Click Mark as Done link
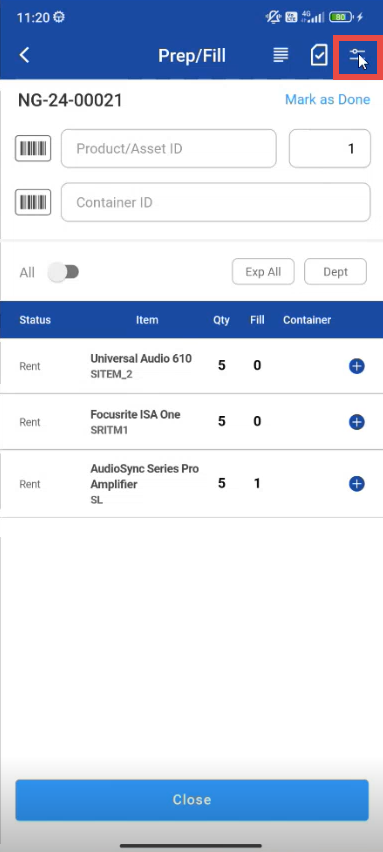This screenshot has height=852, width=383. 328,99
